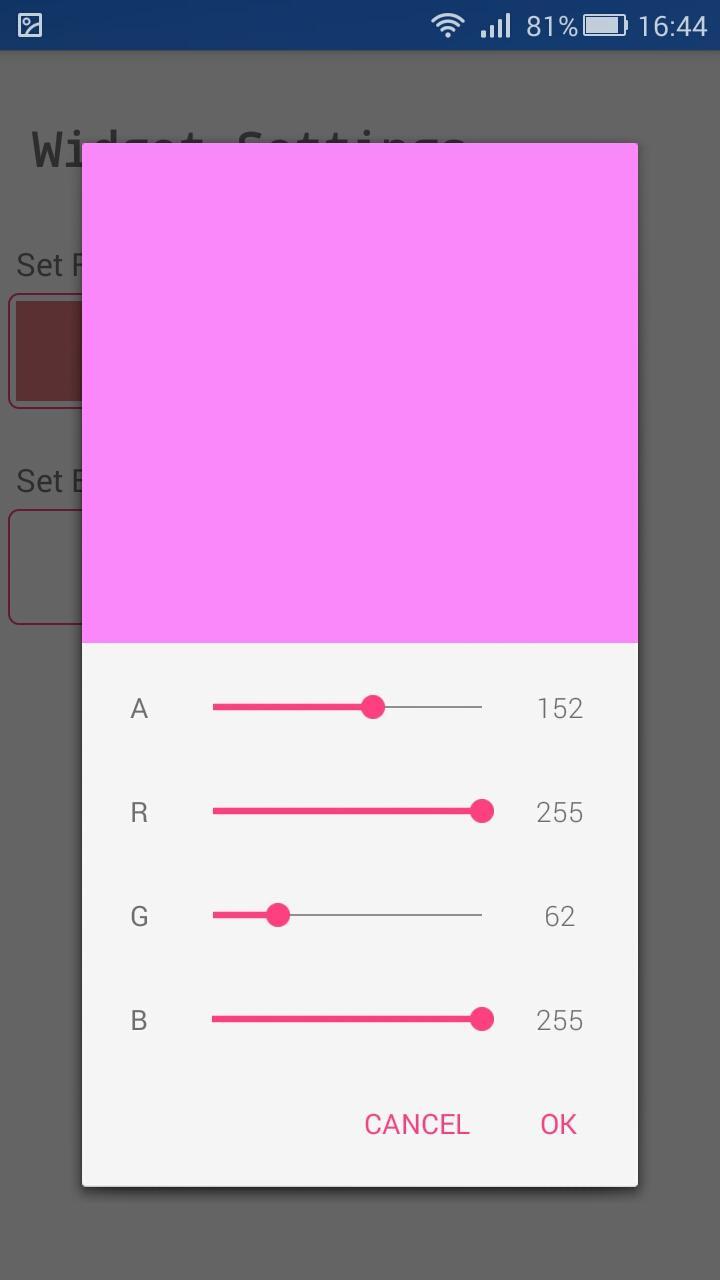The image size is (720, 1280).
Task: Click the 'A' channel label
Action: [139, 709]
